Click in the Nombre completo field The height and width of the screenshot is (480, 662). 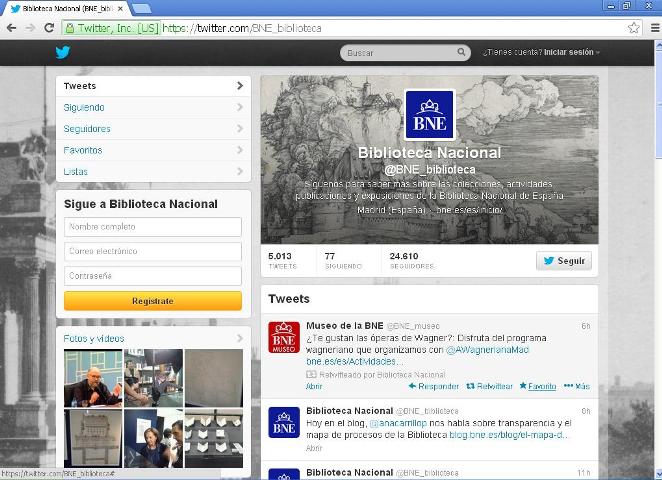pos(153,227)
